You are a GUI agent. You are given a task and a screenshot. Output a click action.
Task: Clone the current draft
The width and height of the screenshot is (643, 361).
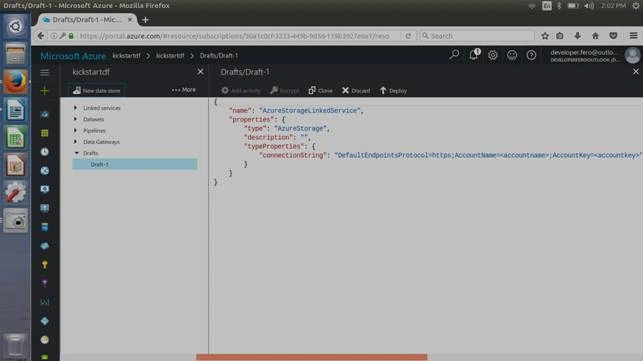coord(320,91)
